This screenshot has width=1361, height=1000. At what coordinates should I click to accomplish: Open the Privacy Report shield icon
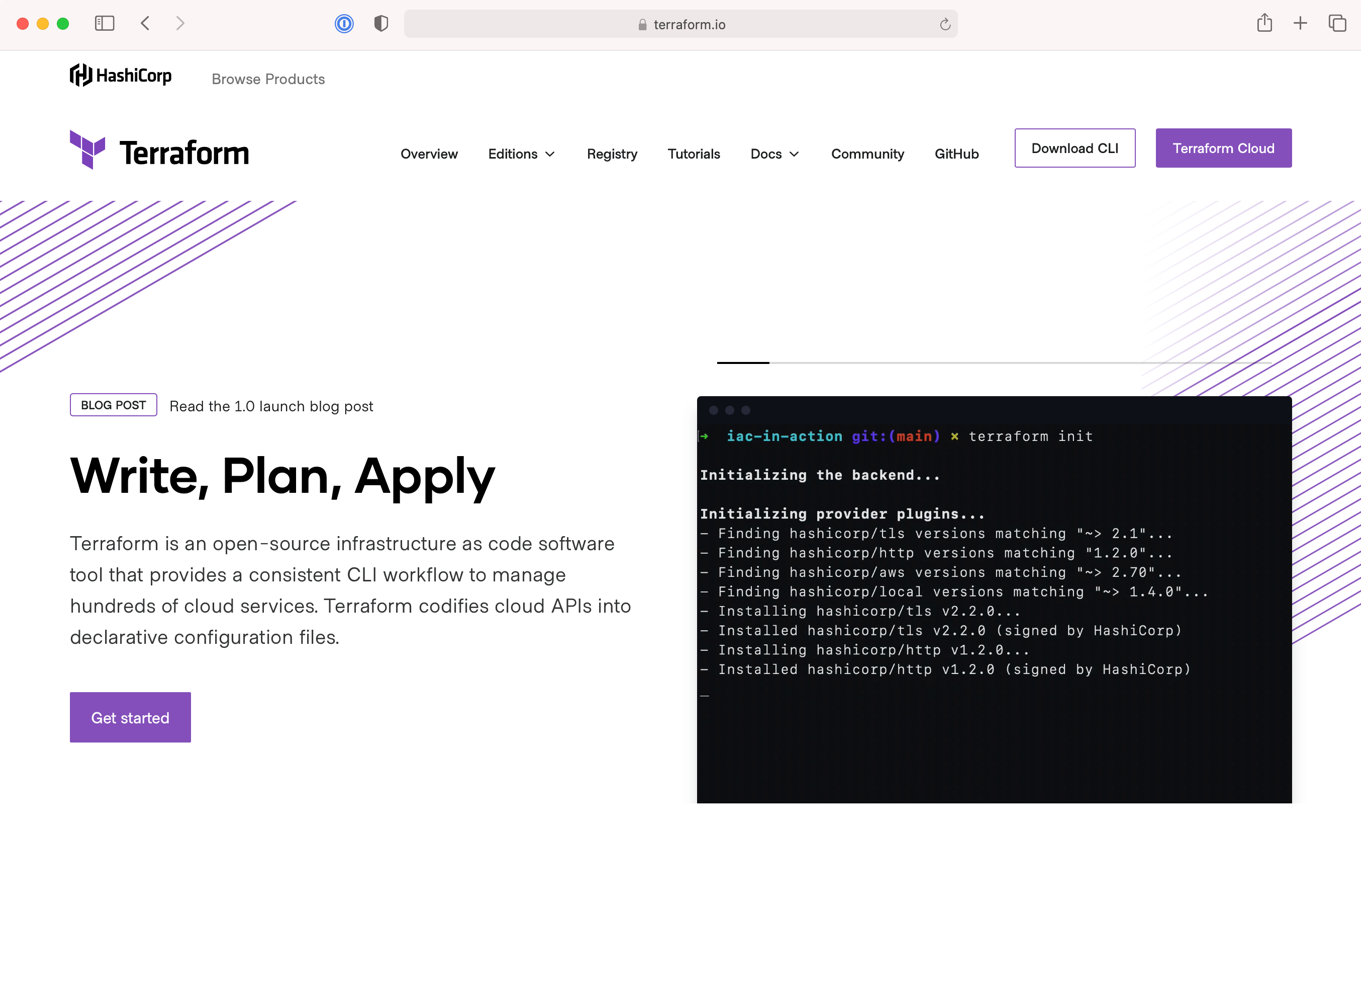[x=380, y=22]
